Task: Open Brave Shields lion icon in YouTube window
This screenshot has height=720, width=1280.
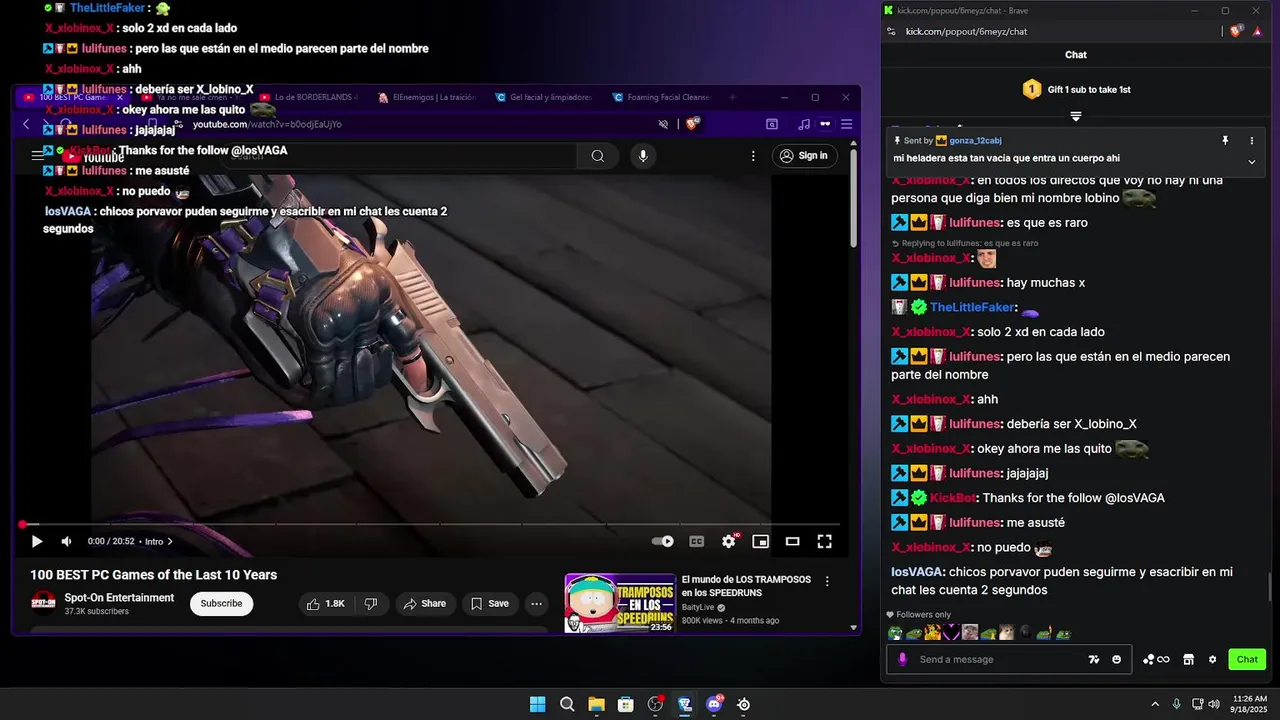Action: 692,124
